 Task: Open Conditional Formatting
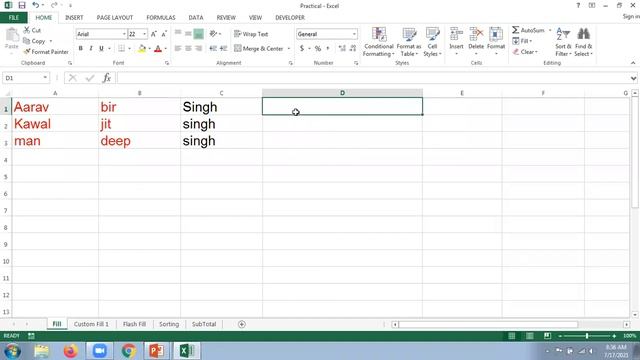tap(379, 42)
